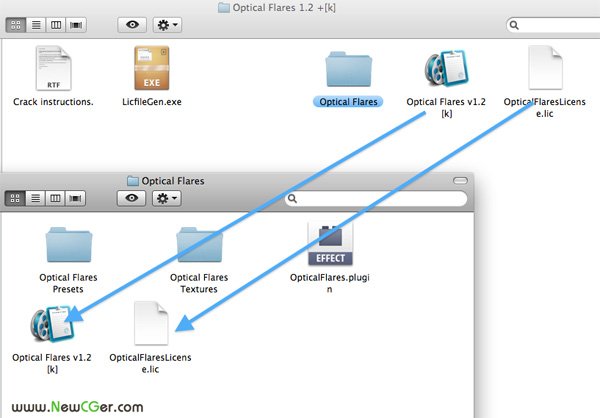Click the 'OpticalFlares.plugin' name label
600x418 pixels.
[x=329, y=283]
